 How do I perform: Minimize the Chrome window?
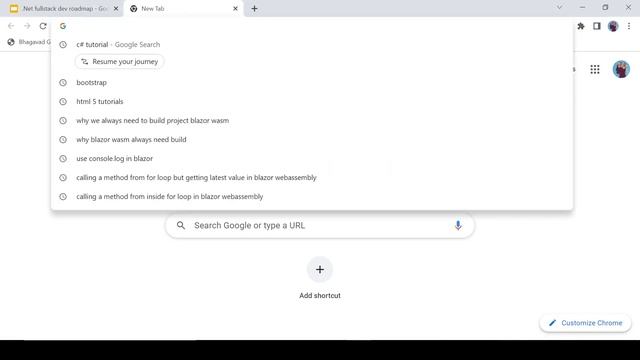coord(582,7)
